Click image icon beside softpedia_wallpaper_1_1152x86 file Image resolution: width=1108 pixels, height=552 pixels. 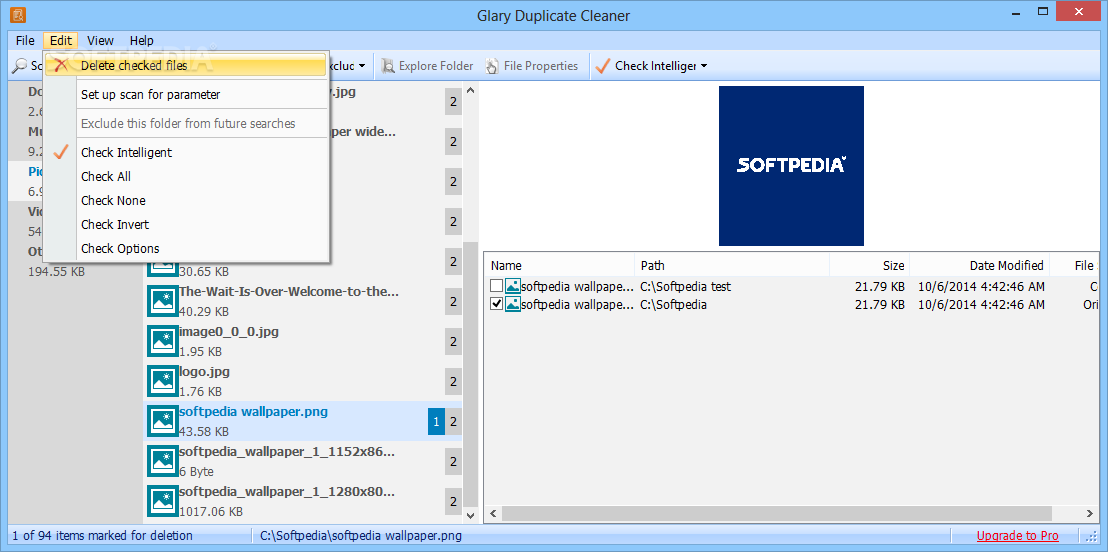coord(163,461)
